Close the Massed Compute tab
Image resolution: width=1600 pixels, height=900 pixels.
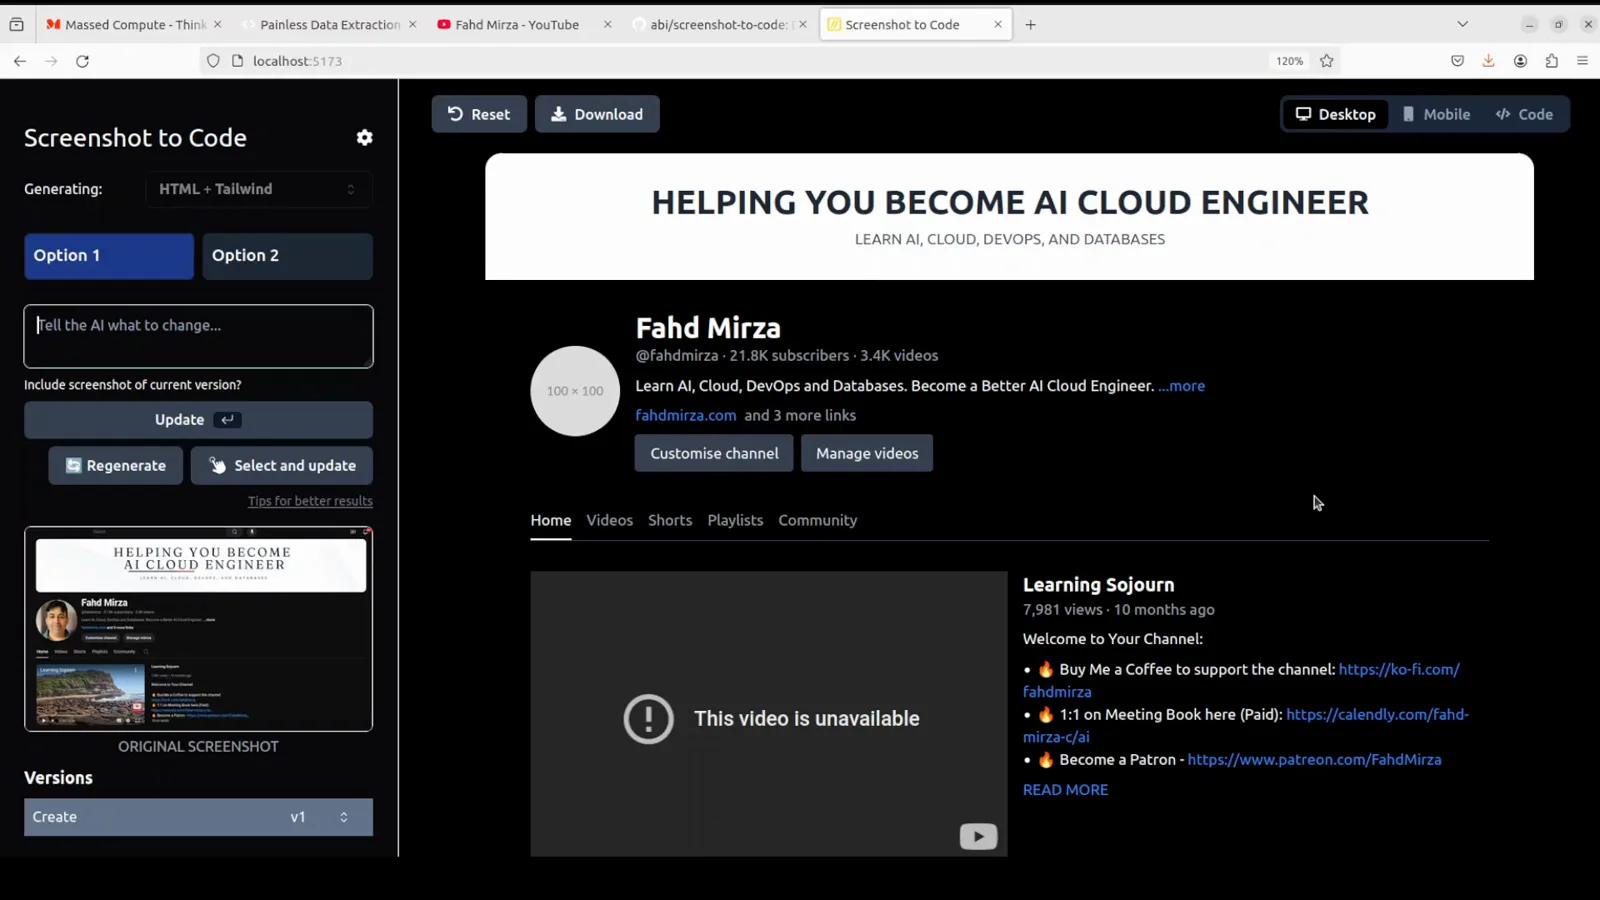pos(218,24)
